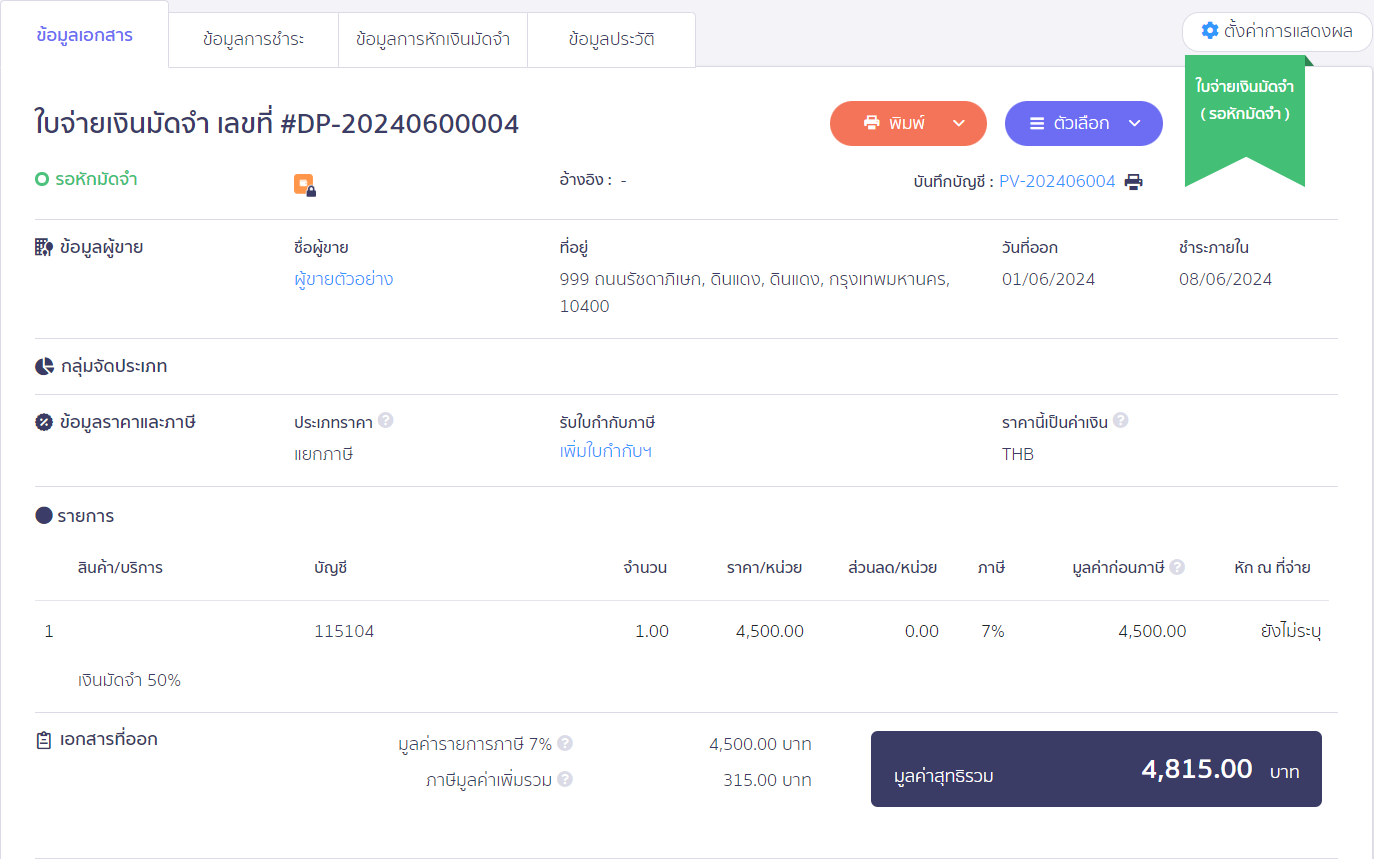Open the ข้อมูลประวัติ tab
Viewport: 1374px width, 859px height.
tap(611, 40)
